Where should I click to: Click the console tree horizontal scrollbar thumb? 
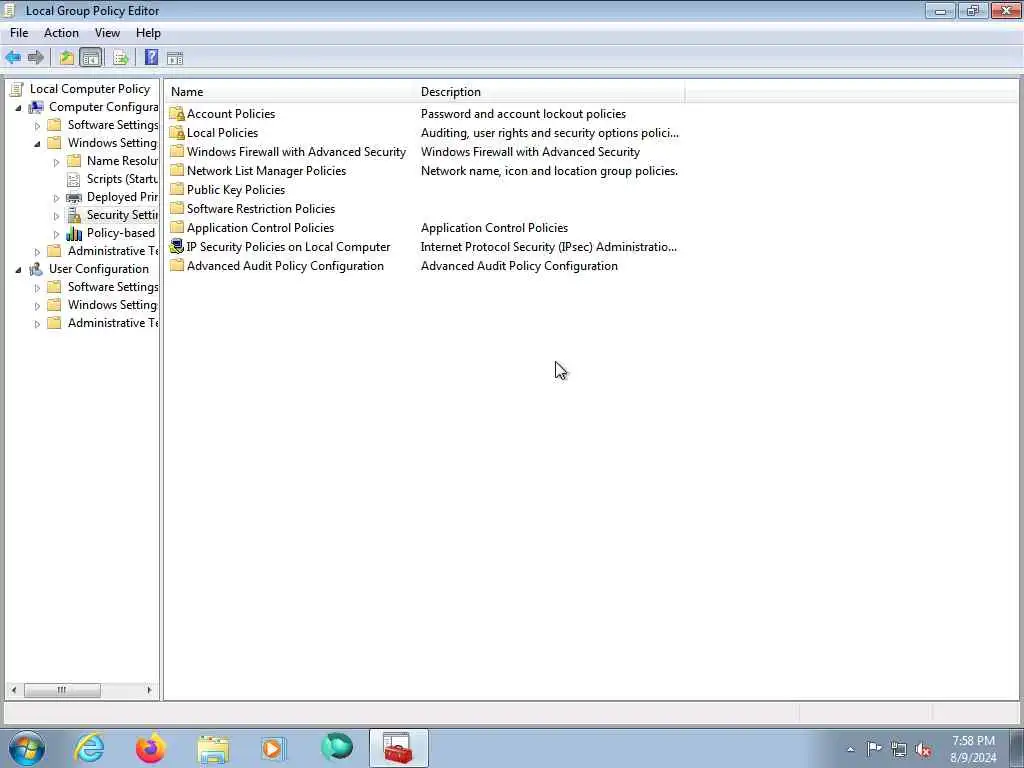[62, 690]
